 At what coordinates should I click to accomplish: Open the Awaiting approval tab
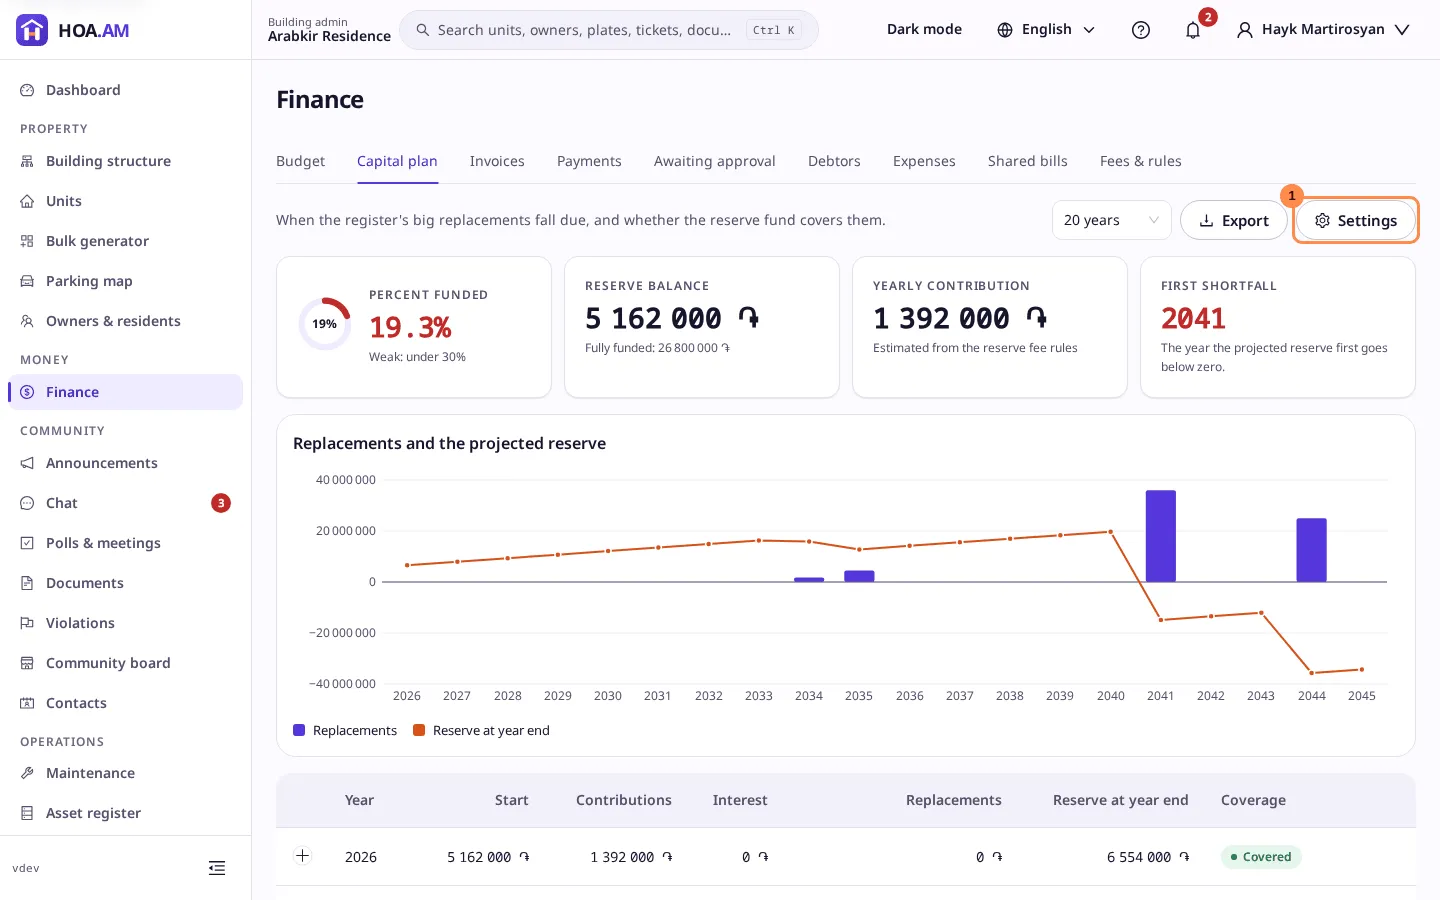pos(715,161)
